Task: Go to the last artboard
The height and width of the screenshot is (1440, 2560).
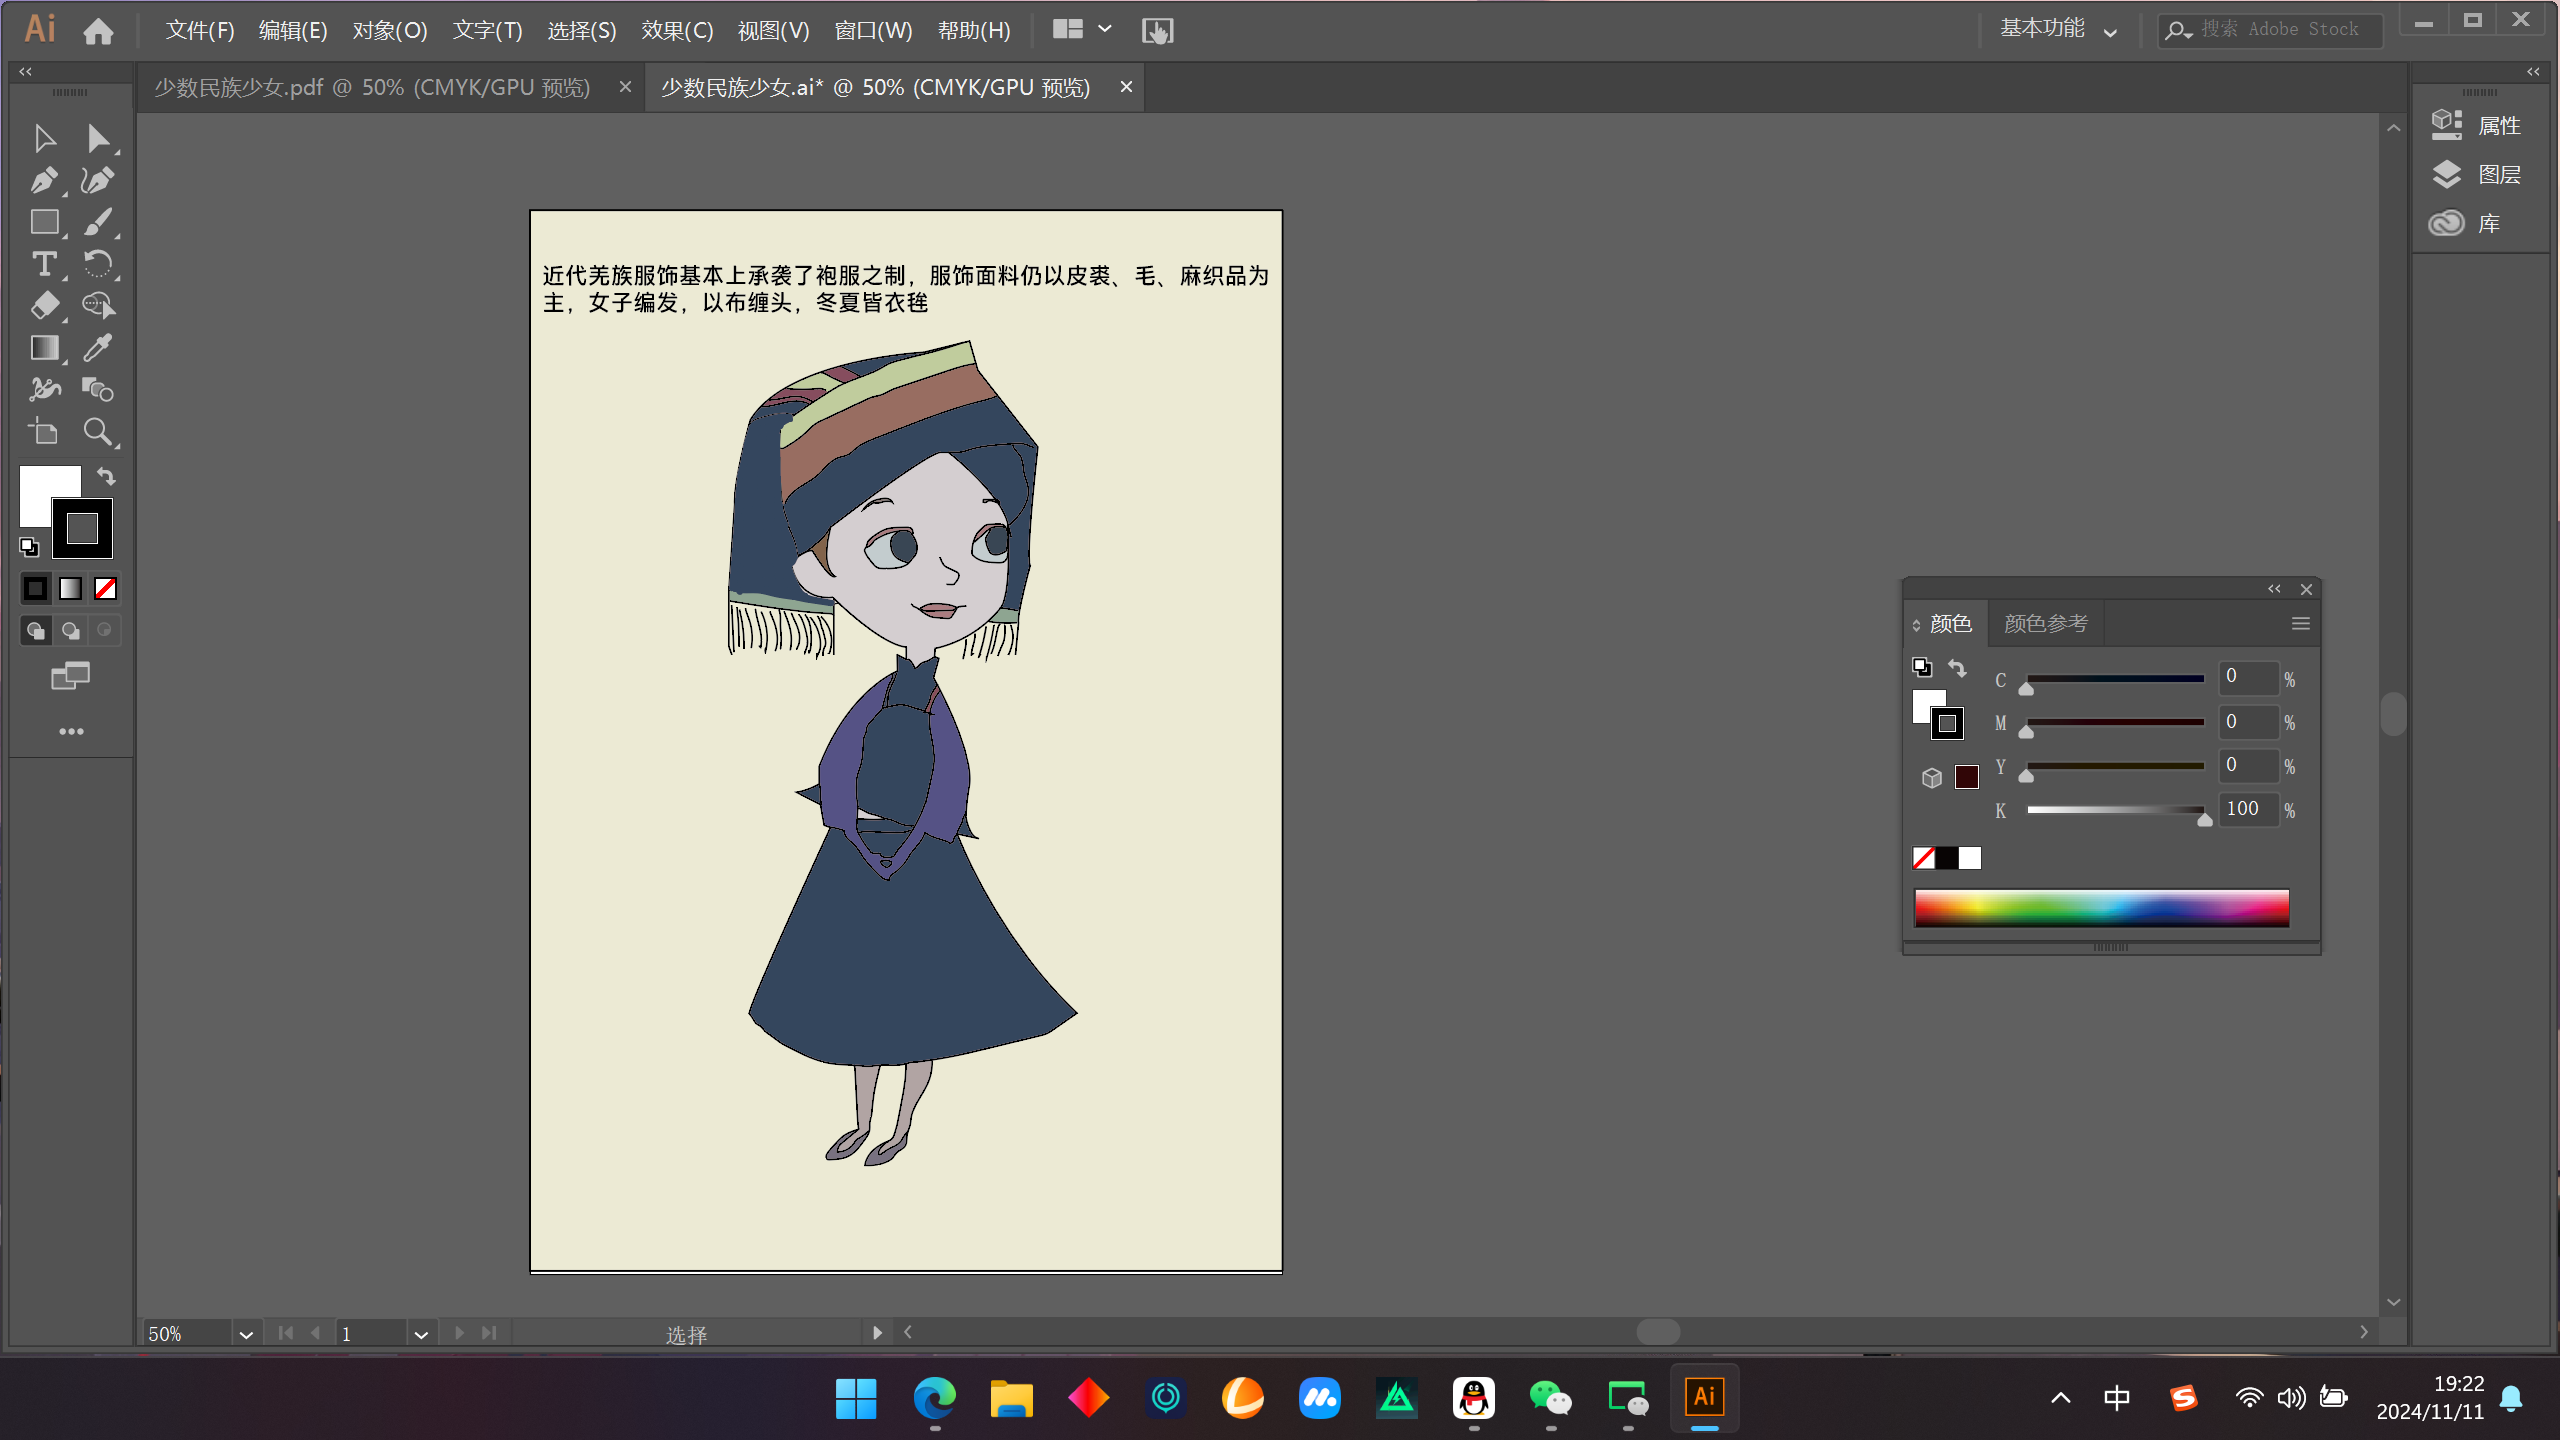Action: [488, 1333]
